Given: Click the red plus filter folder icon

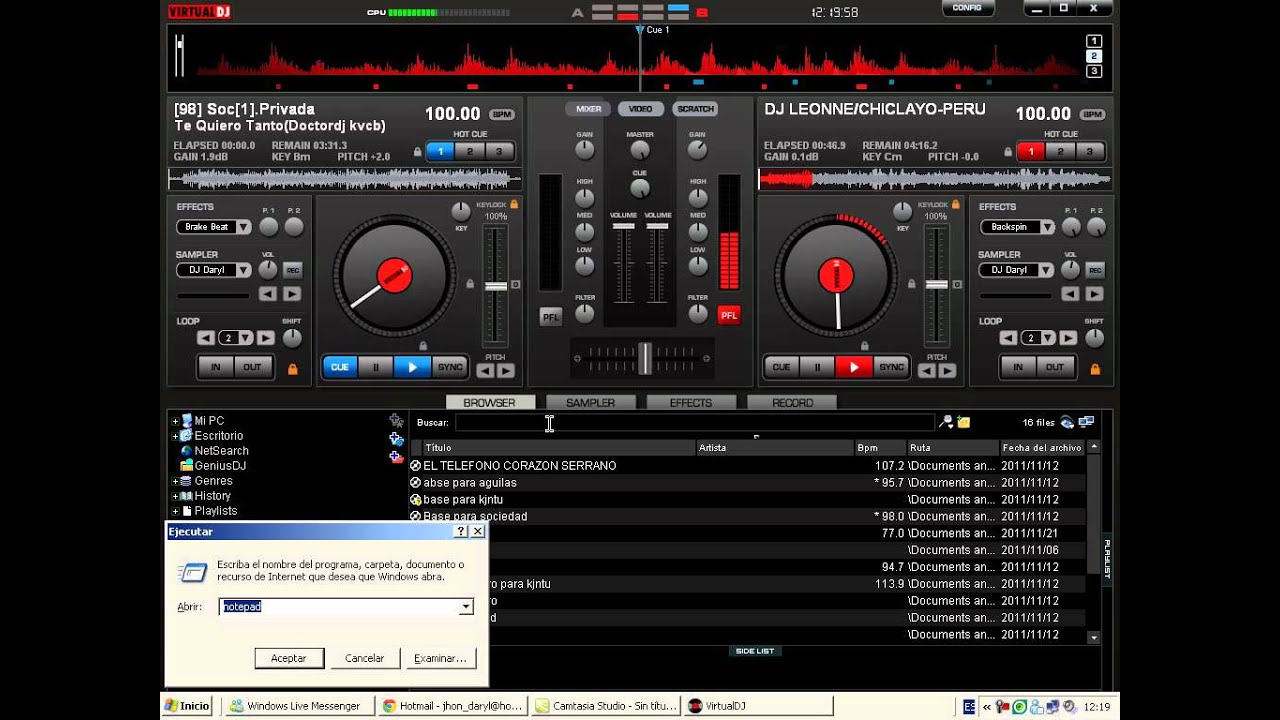Looking at the screenshot, I should tap(397, 457).
